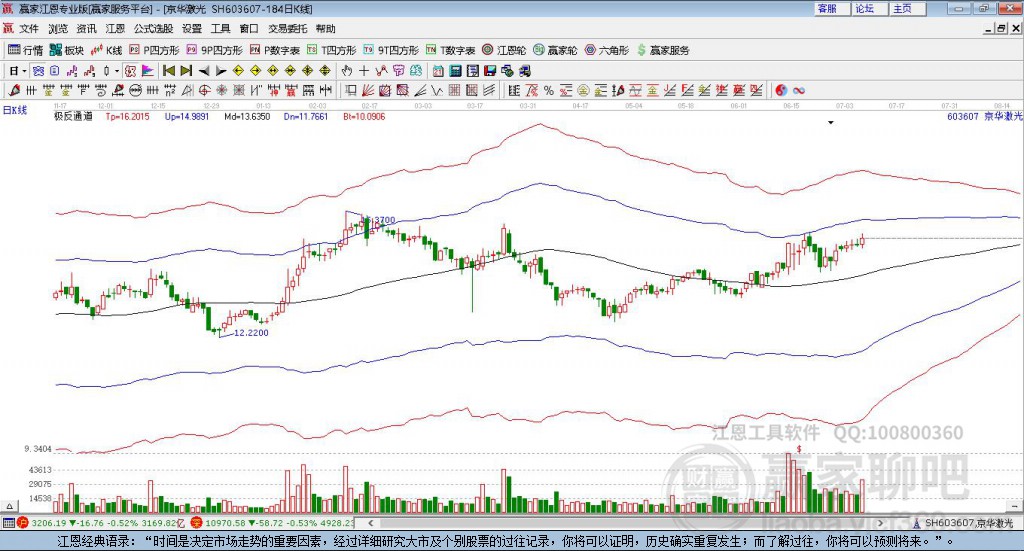Viewport: 1024px width, 551px height.
Task: Open the 公式选股 menu
Action: (x=153, y=29)
